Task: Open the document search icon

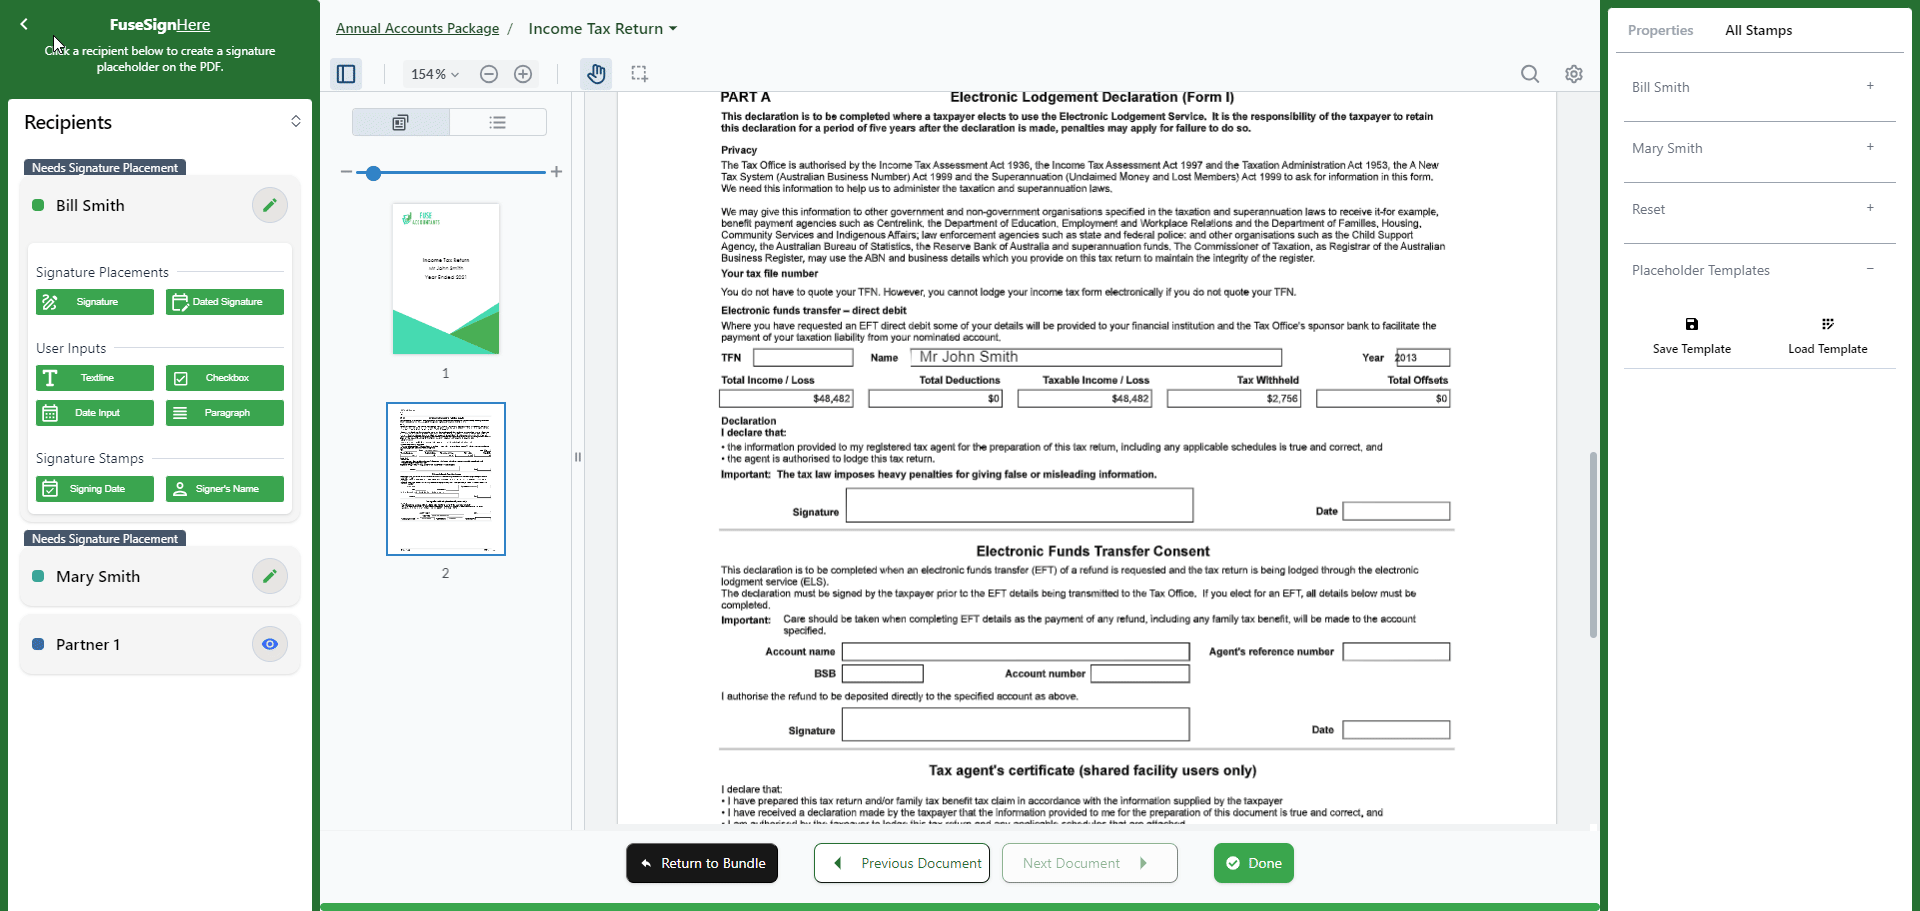Action: 1530,74
